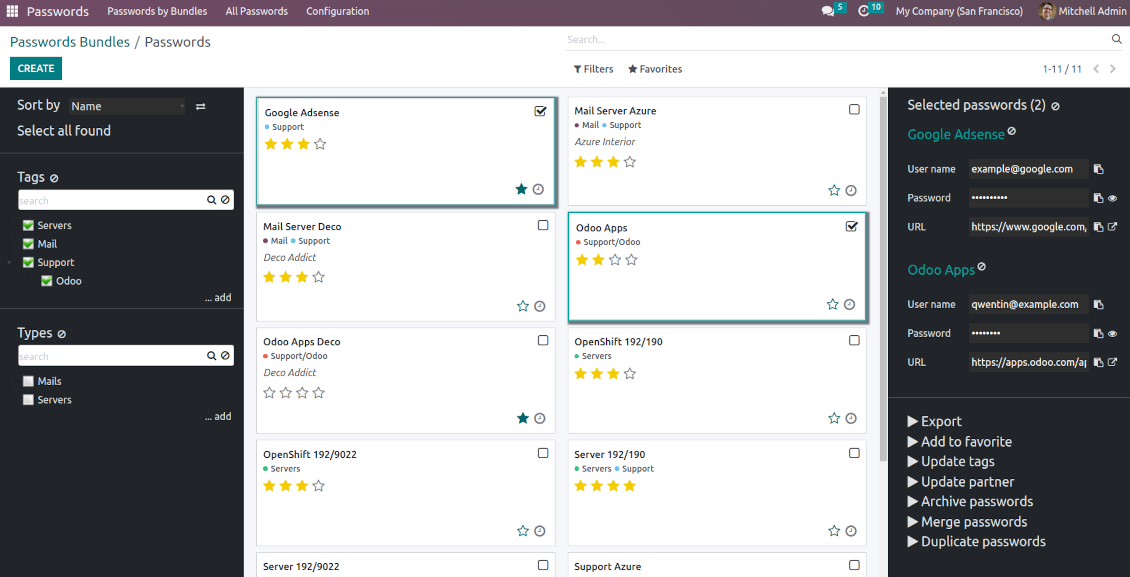This screenshot has width=1130, height=577.
Task: Open the All Passwords menu
Action: coord(257,12)
